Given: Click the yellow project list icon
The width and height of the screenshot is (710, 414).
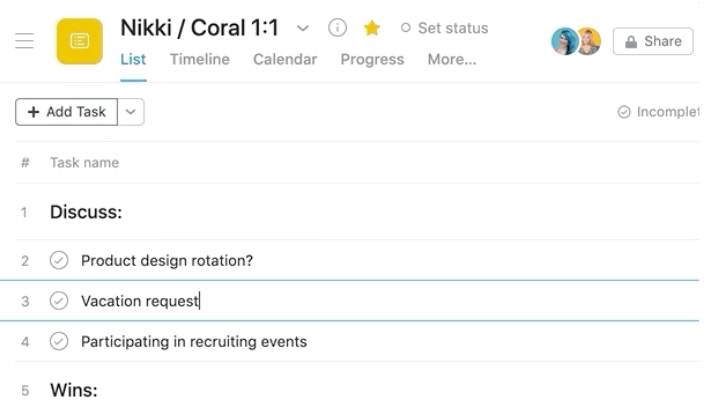Looking at the screenshot, I should 79,41.
